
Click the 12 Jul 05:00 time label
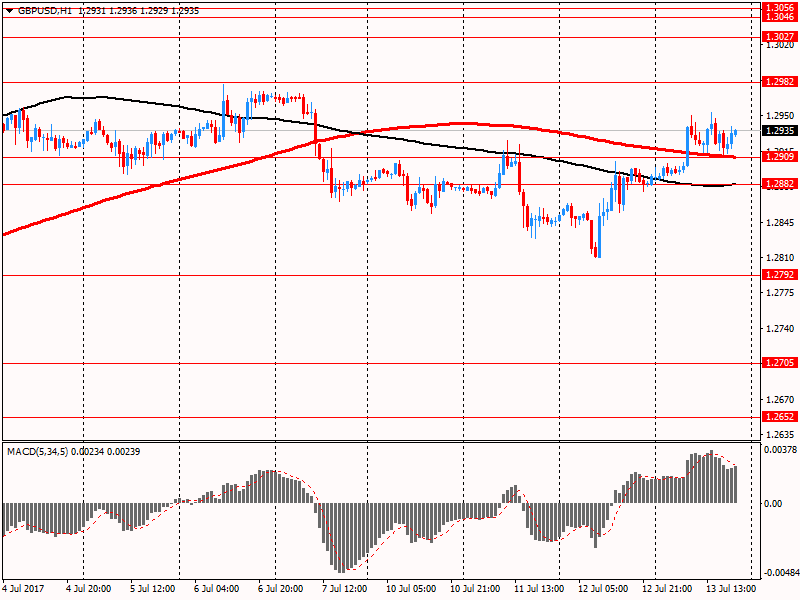[x=603, y=589]
